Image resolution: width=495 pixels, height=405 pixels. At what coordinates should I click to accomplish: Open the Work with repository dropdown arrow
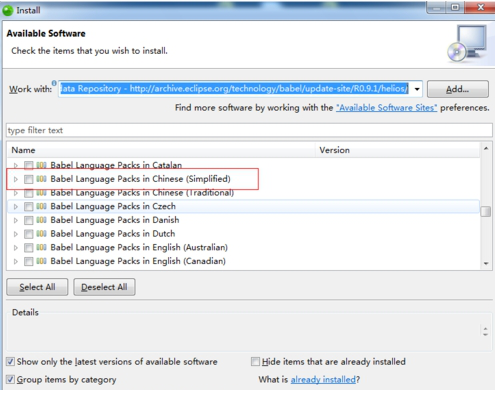(x=417, y=89)
